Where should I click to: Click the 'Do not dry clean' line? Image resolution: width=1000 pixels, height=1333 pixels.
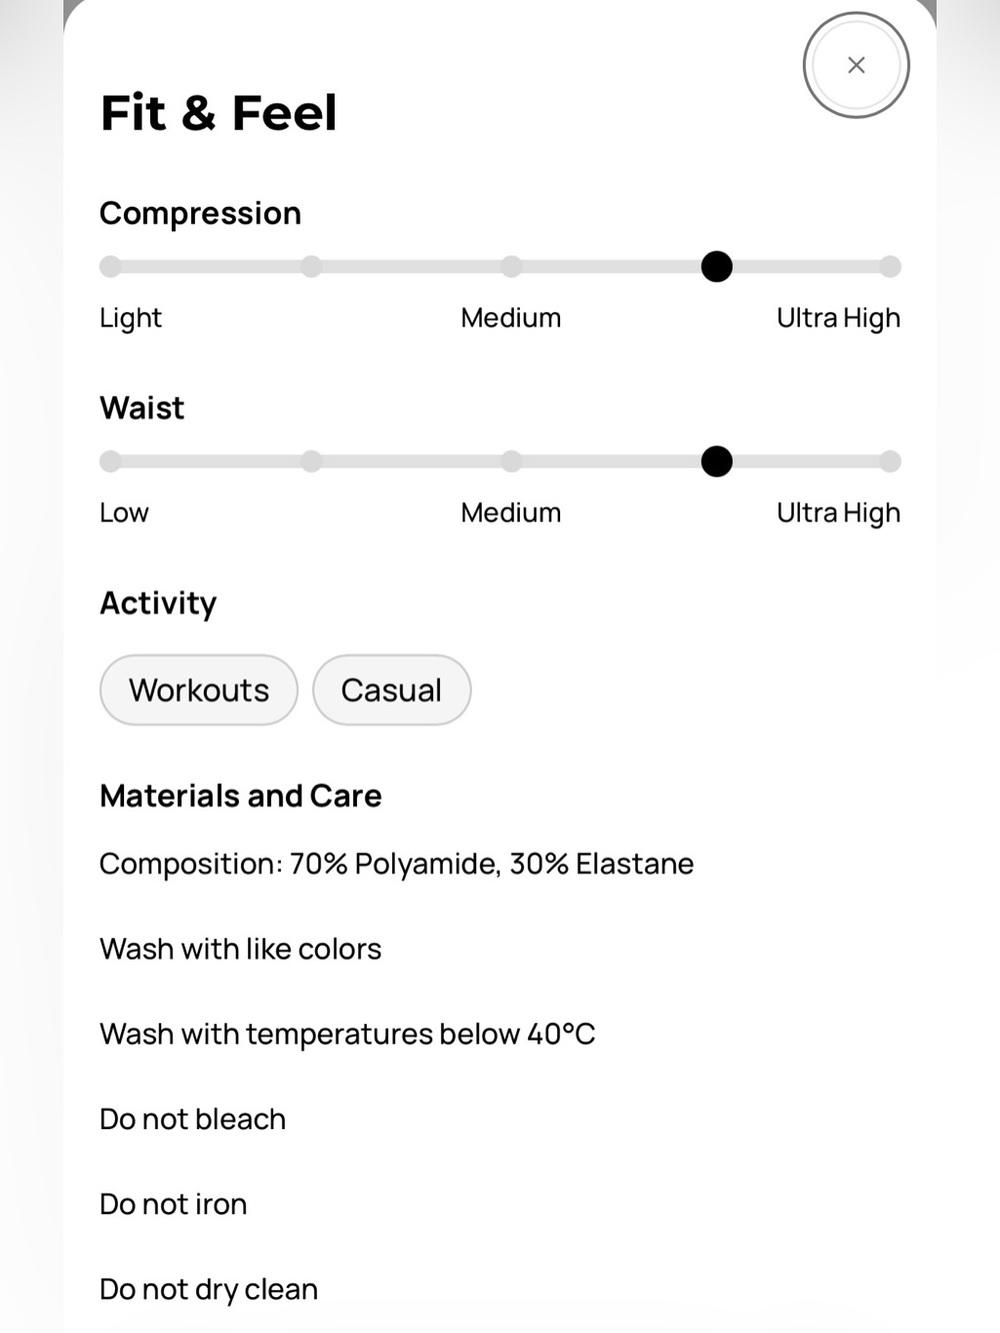tap(209, 1290)
